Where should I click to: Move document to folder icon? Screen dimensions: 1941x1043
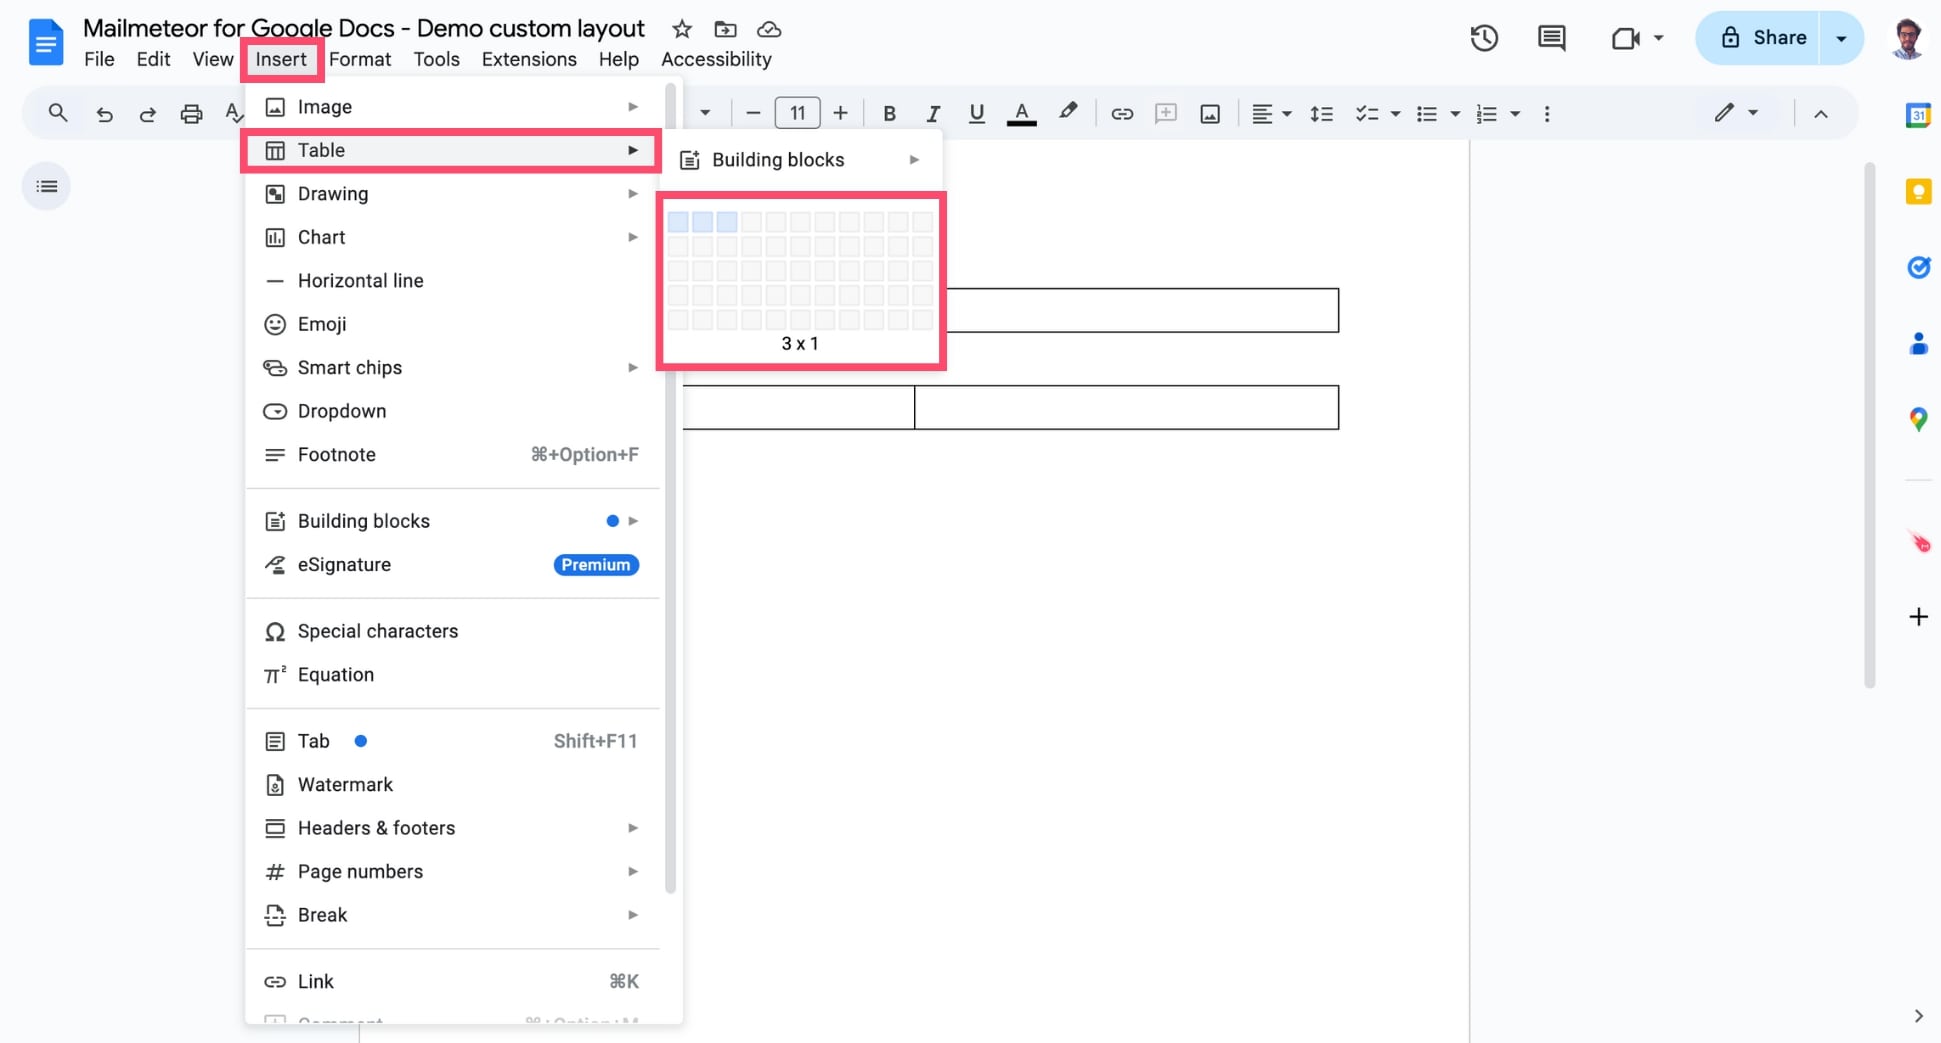[725, 29]
